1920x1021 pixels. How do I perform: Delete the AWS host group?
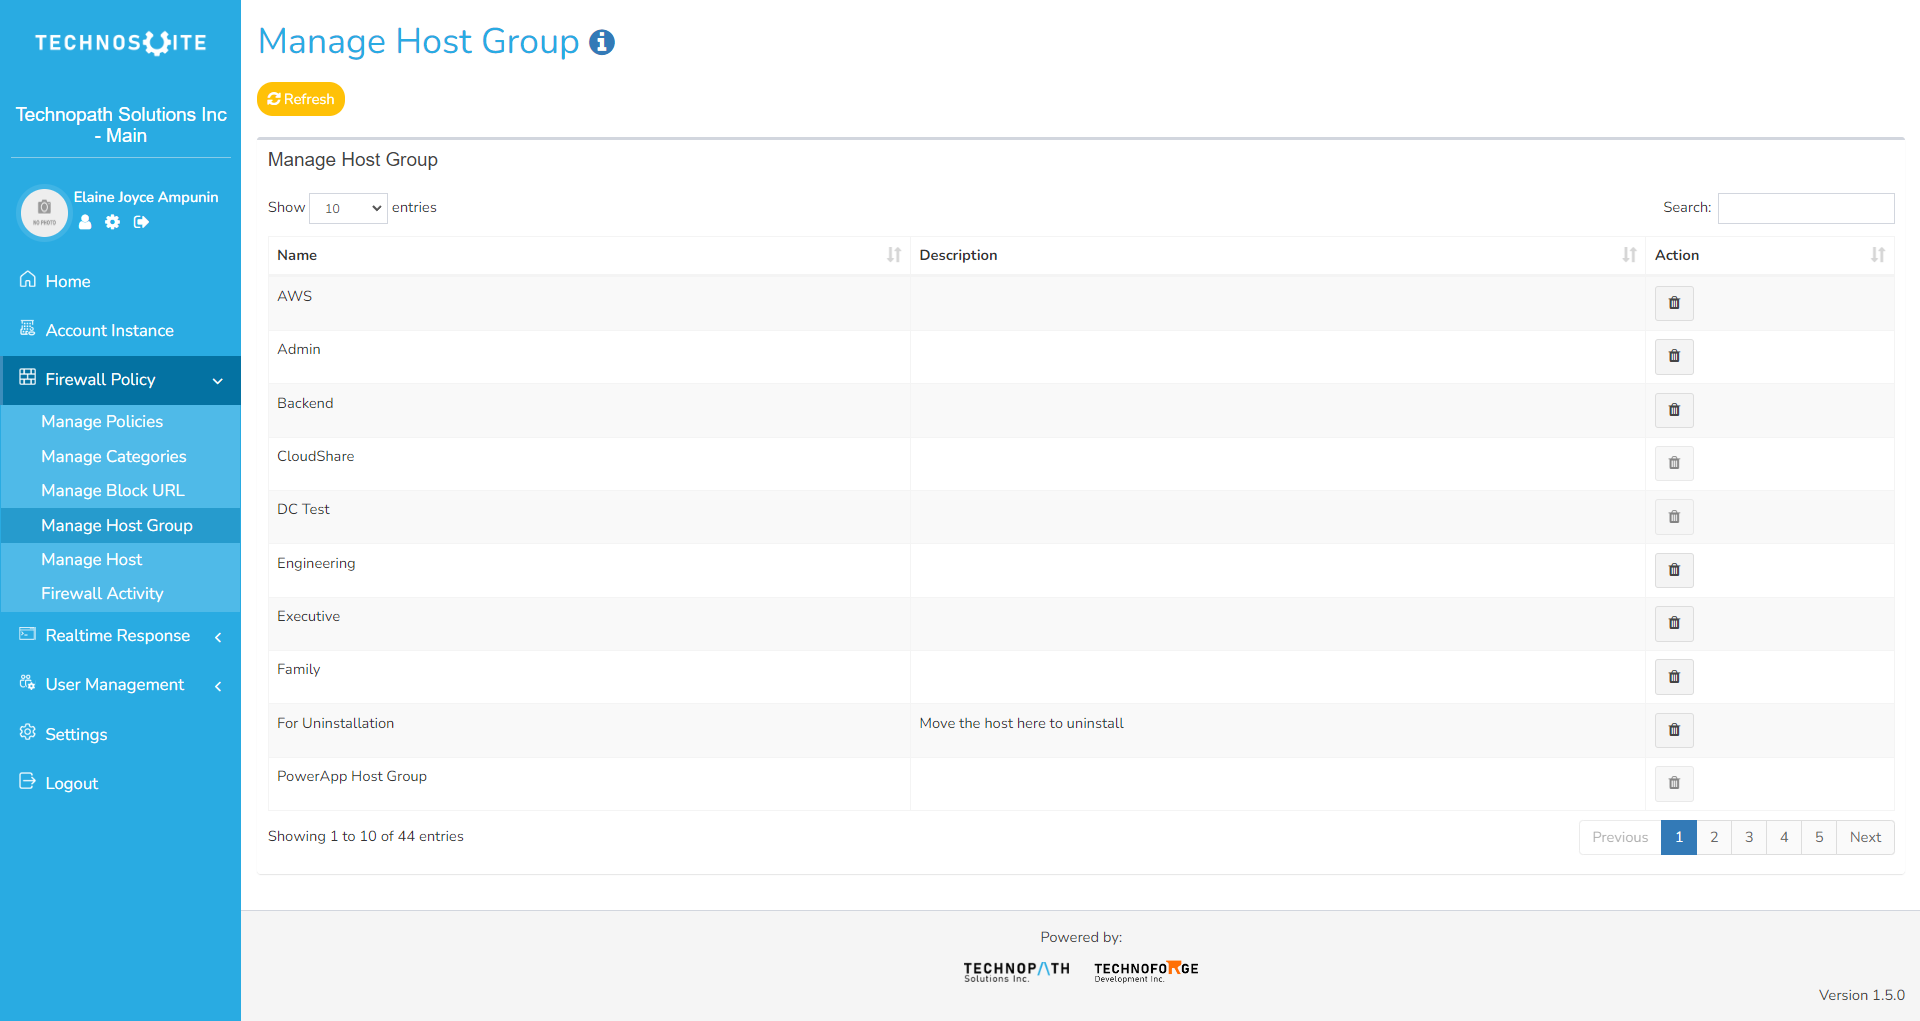1673,303
